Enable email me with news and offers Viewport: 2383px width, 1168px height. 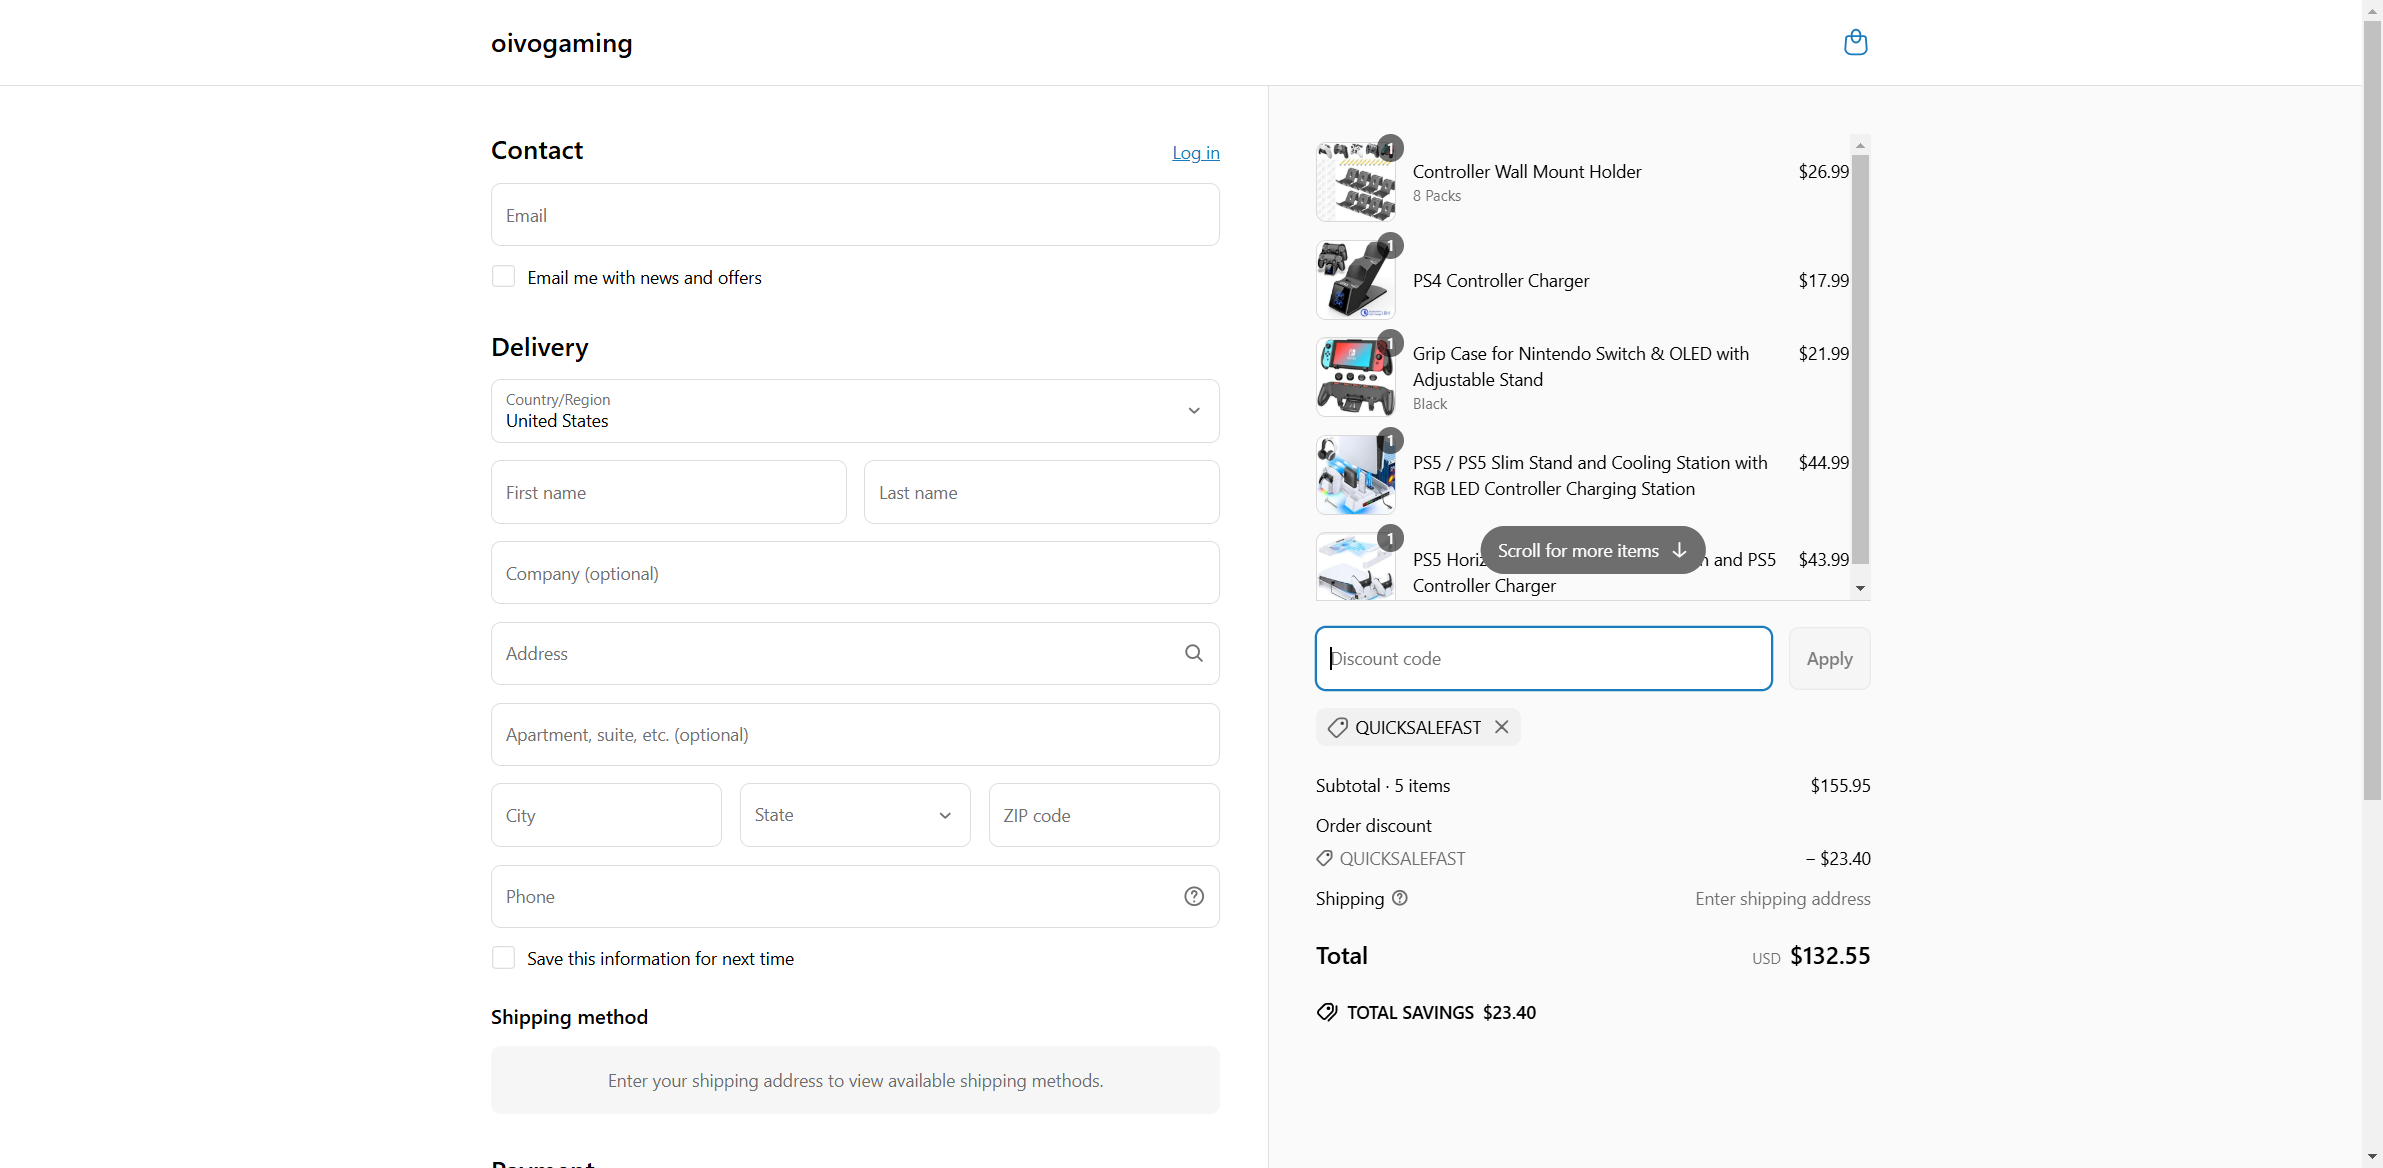click(503, 276)
